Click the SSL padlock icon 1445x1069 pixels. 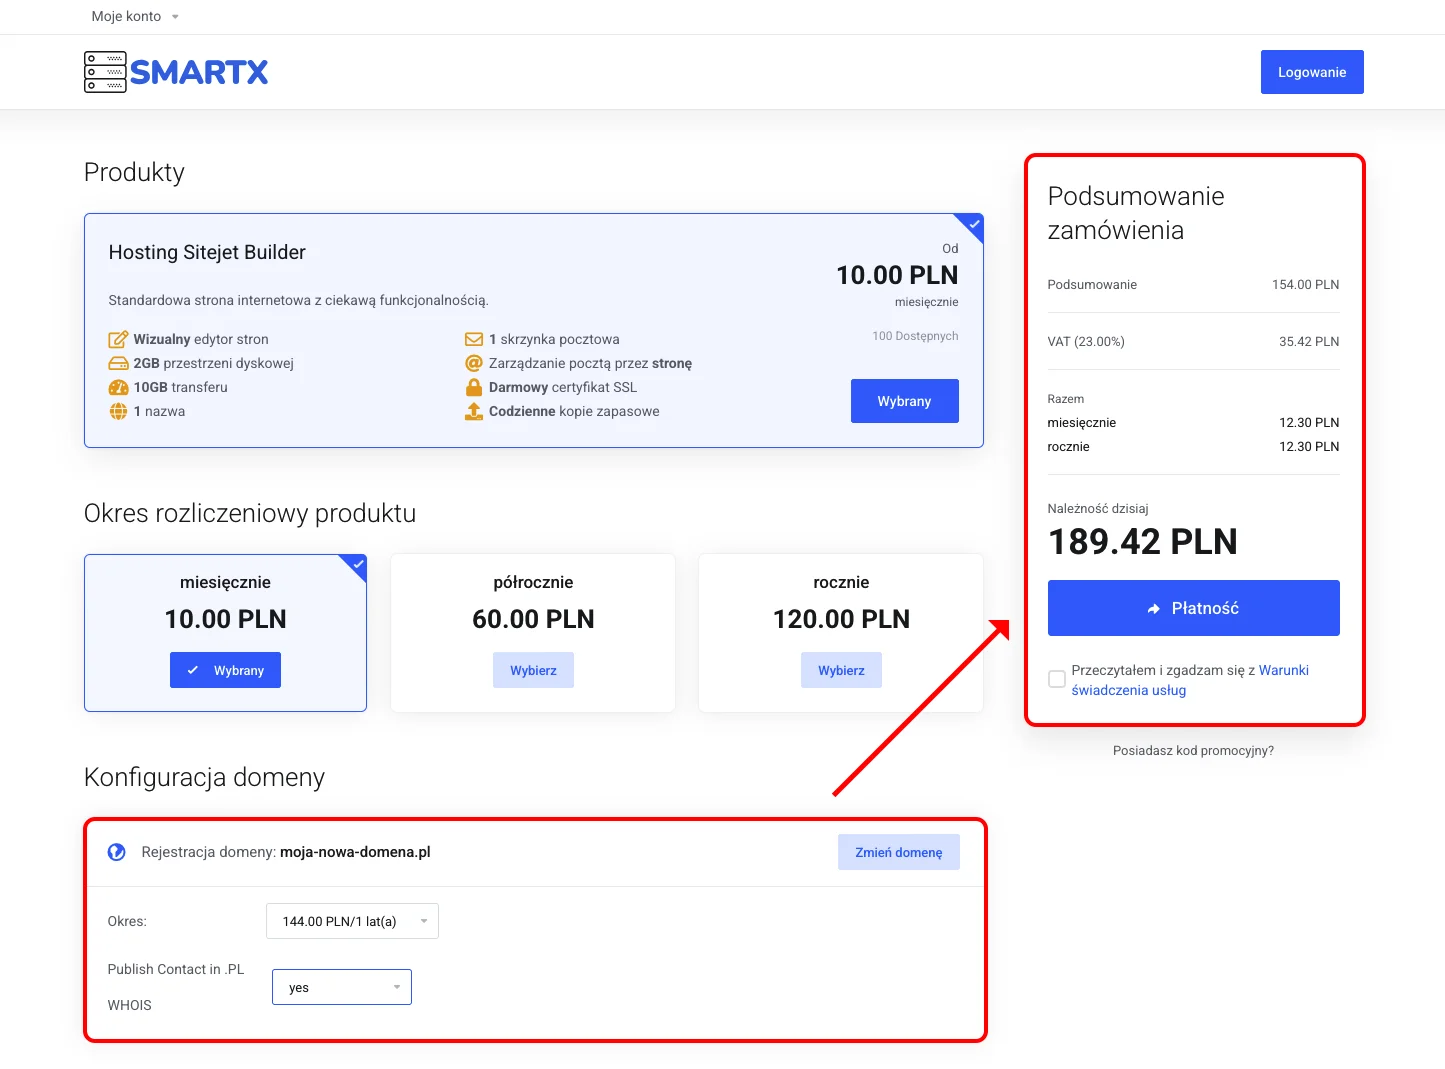click(473, 387)
